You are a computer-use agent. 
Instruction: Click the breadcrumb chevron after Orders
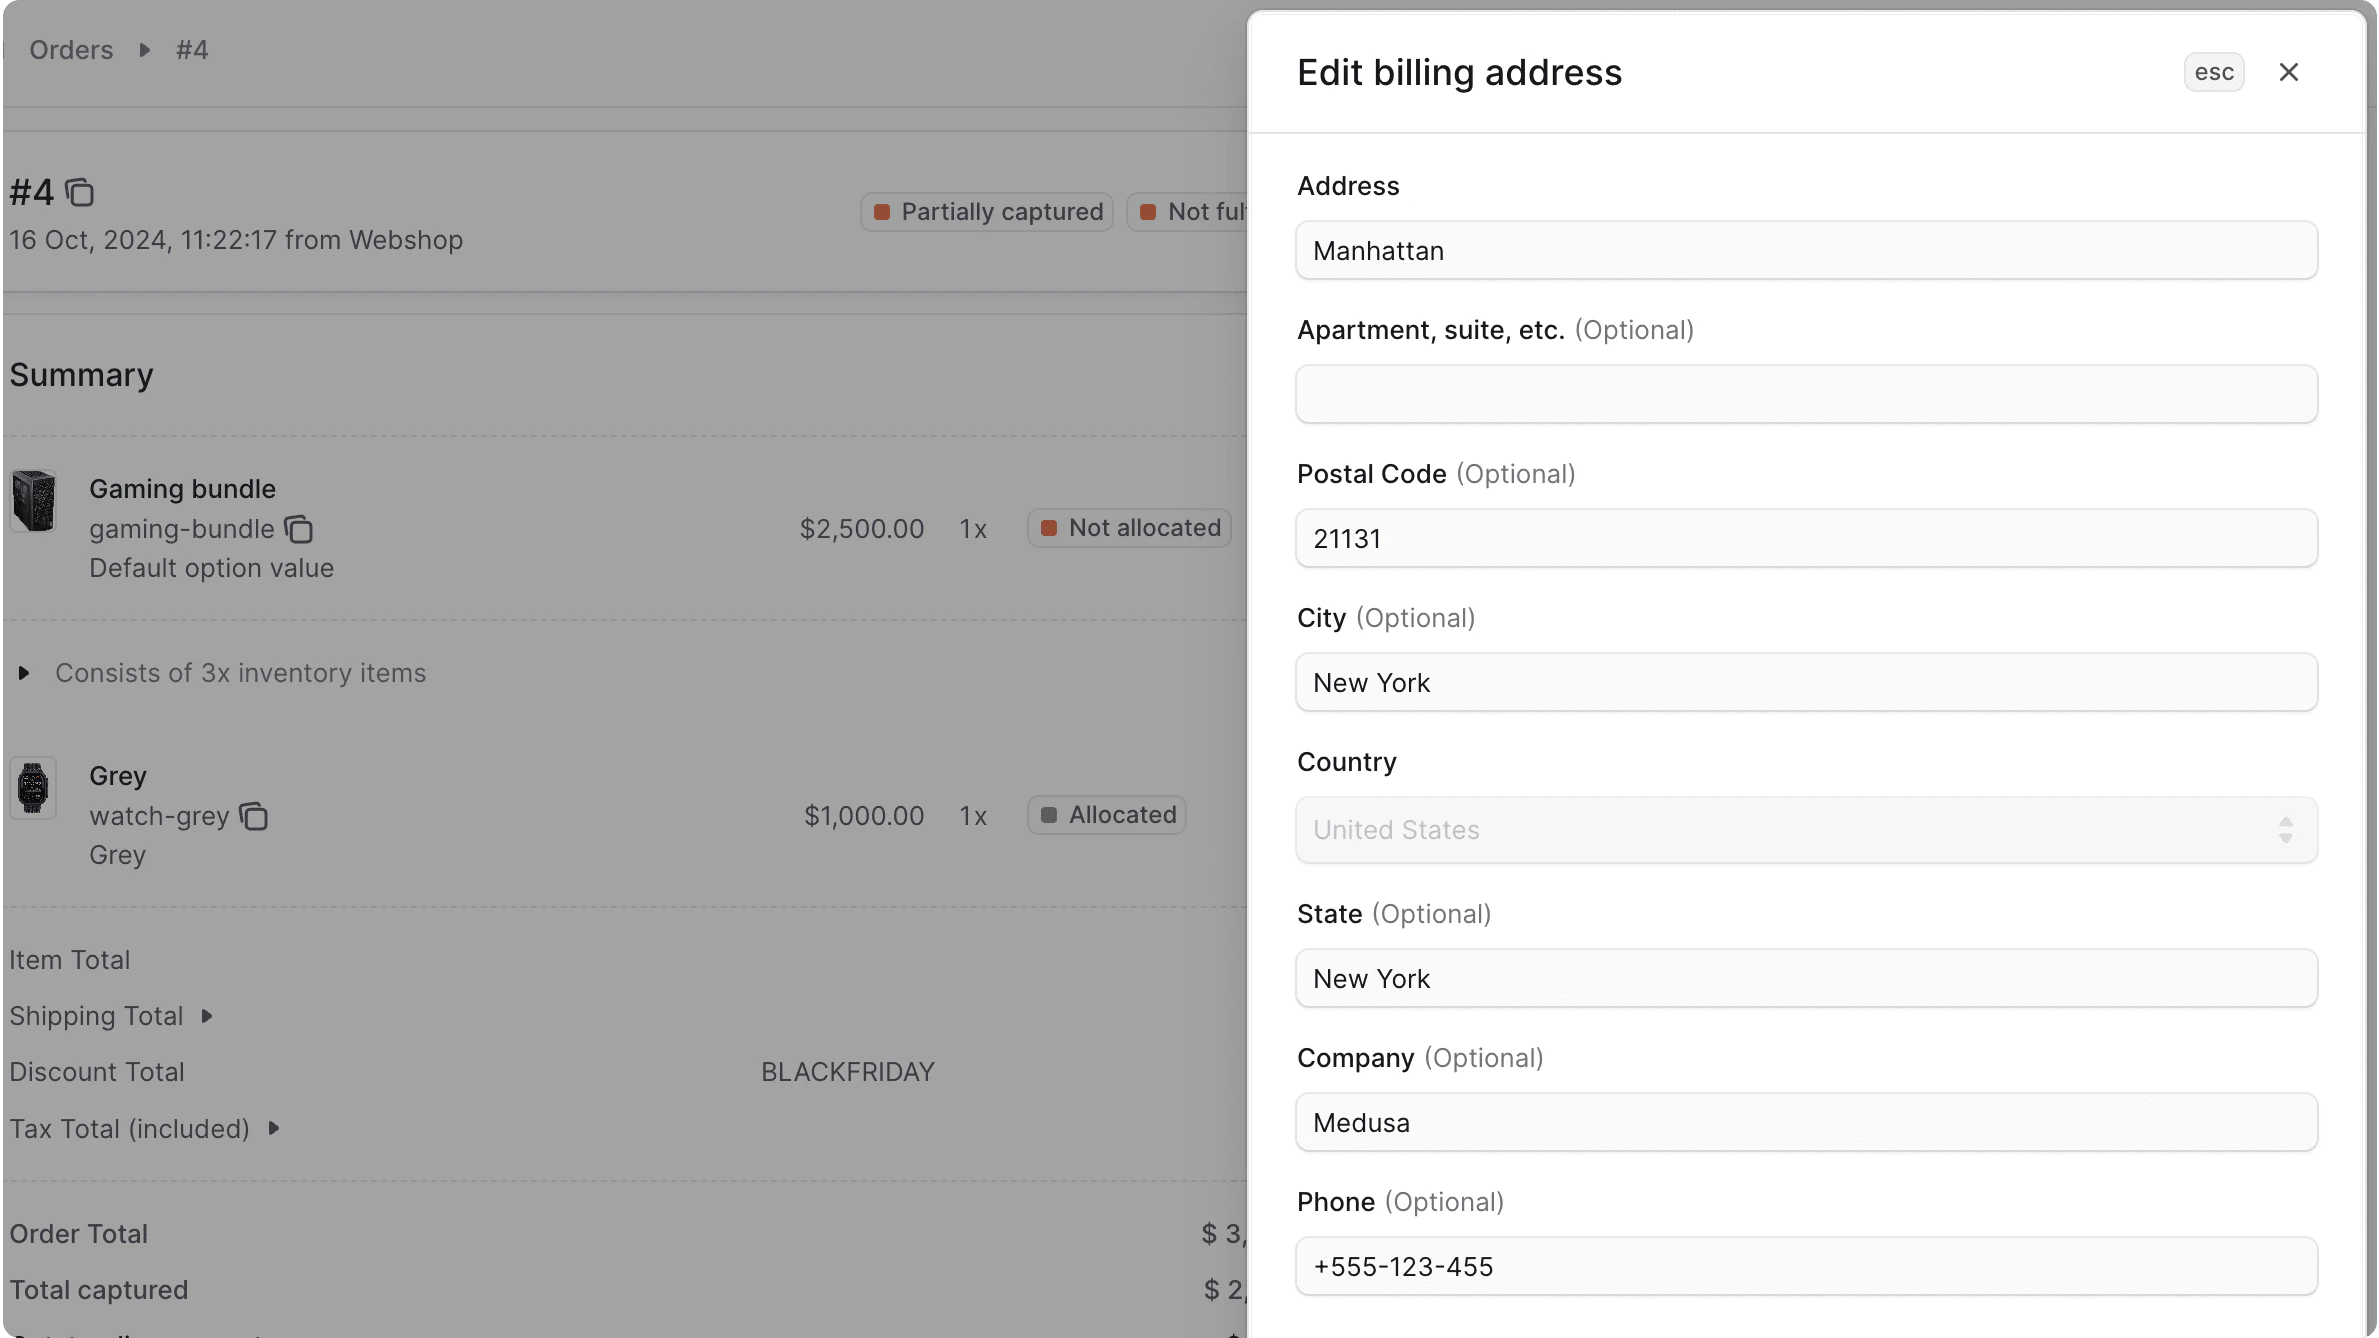point(143,49)
